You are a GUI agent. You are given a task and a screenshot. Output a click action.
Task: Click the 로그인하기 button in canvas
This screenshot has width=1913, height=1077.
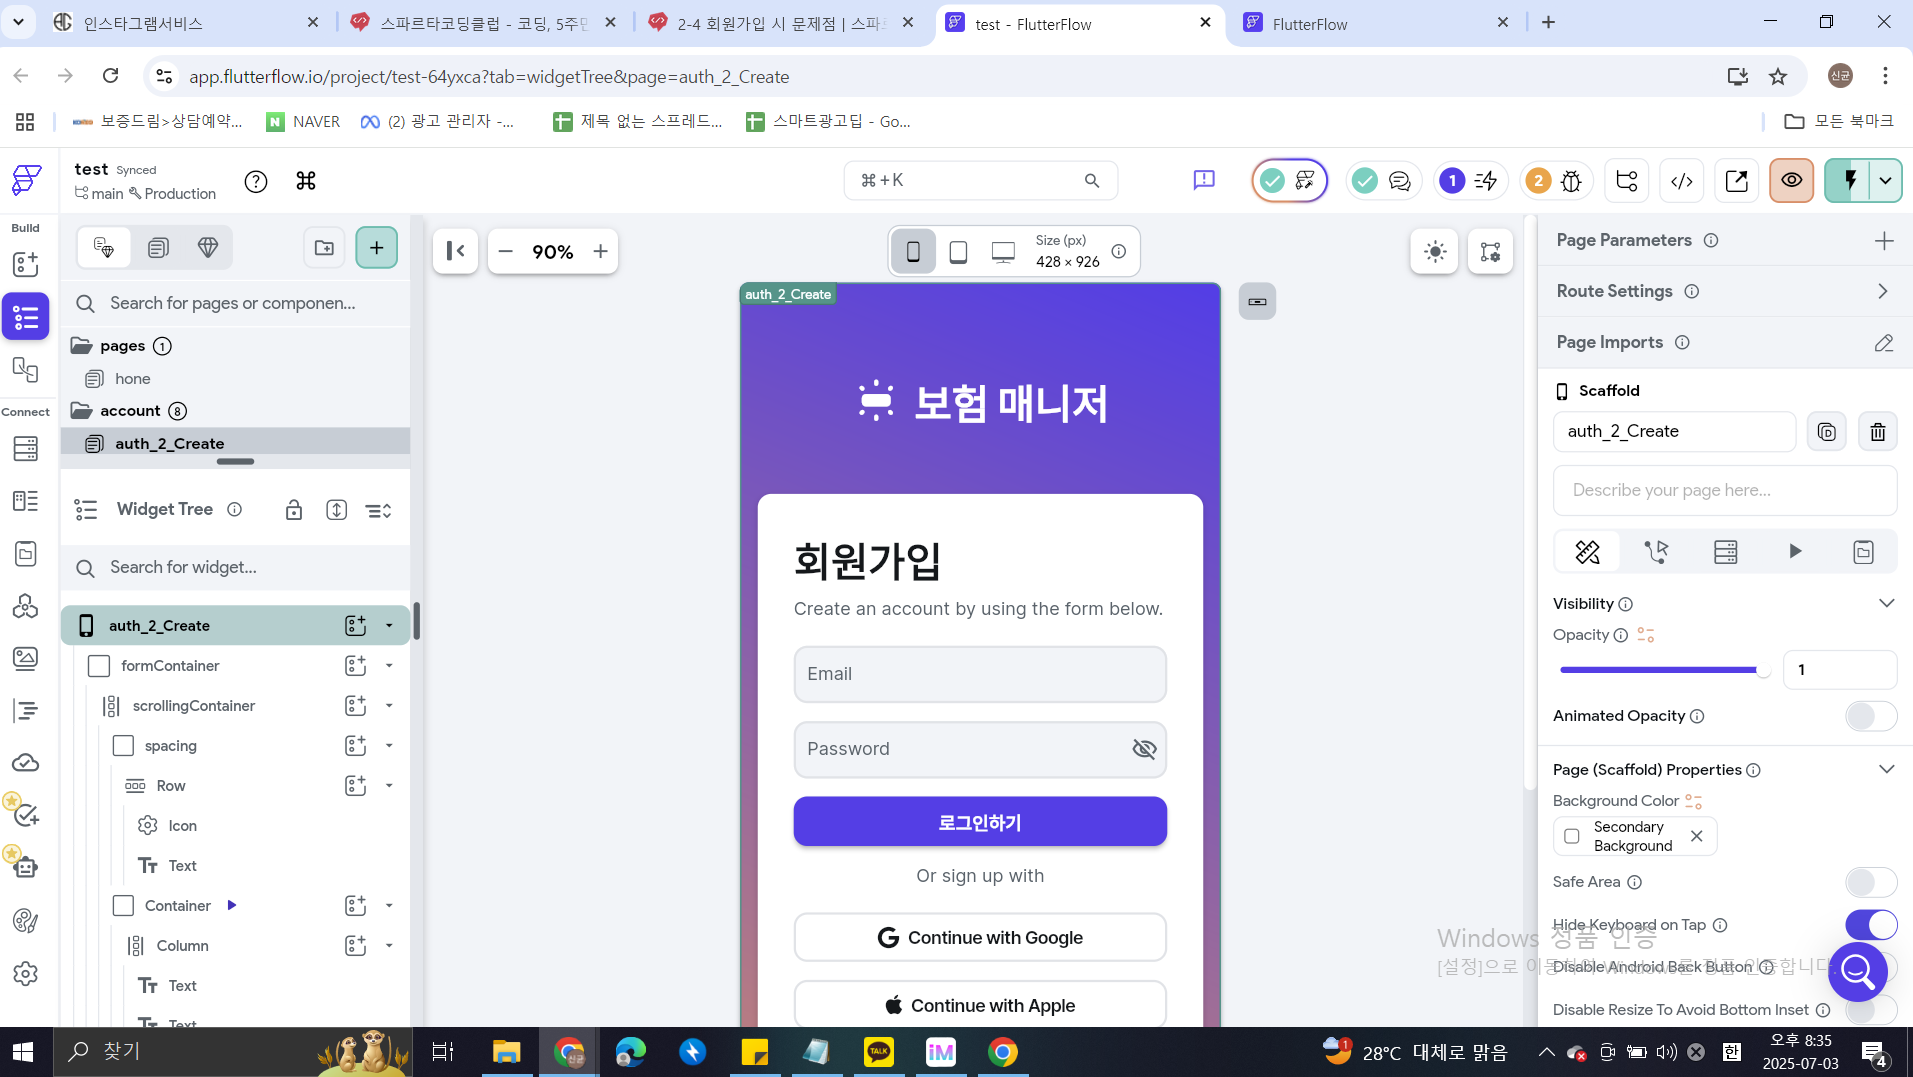pos(980,822)
